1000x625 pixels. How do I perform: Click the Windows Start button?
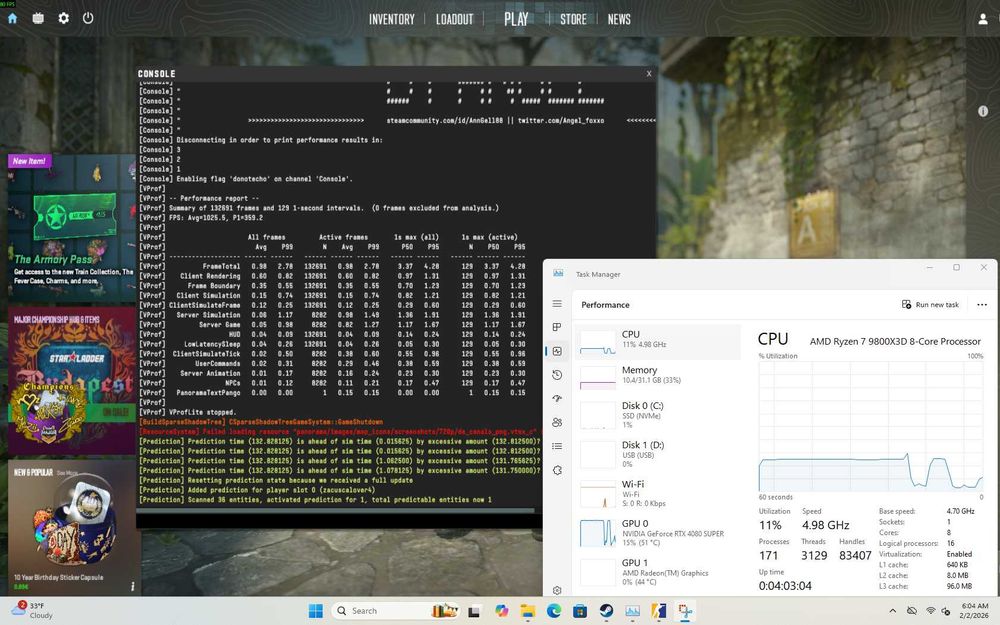(x=315, y=611)
